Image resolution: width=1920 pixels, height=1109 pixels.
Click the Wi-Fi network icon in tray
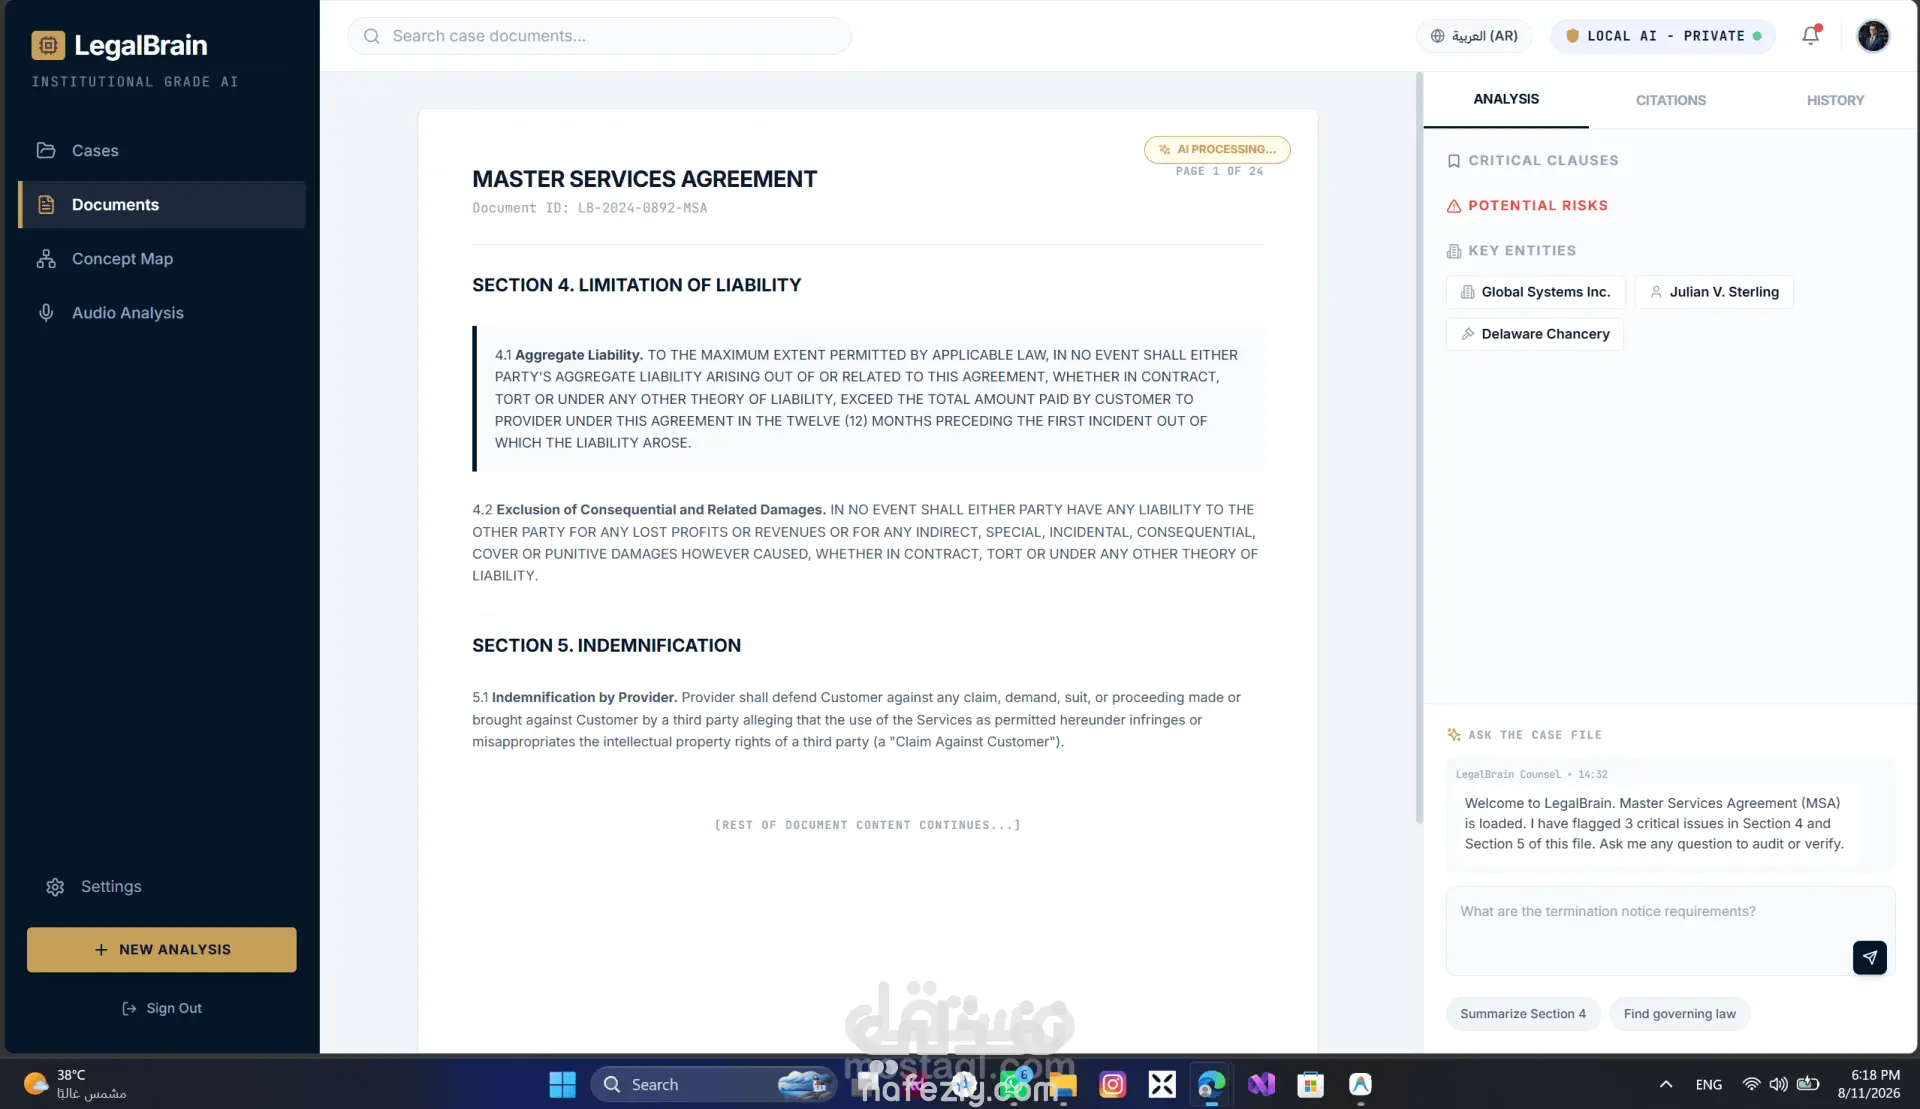pyautogui.click(x=1751, y=1084)
